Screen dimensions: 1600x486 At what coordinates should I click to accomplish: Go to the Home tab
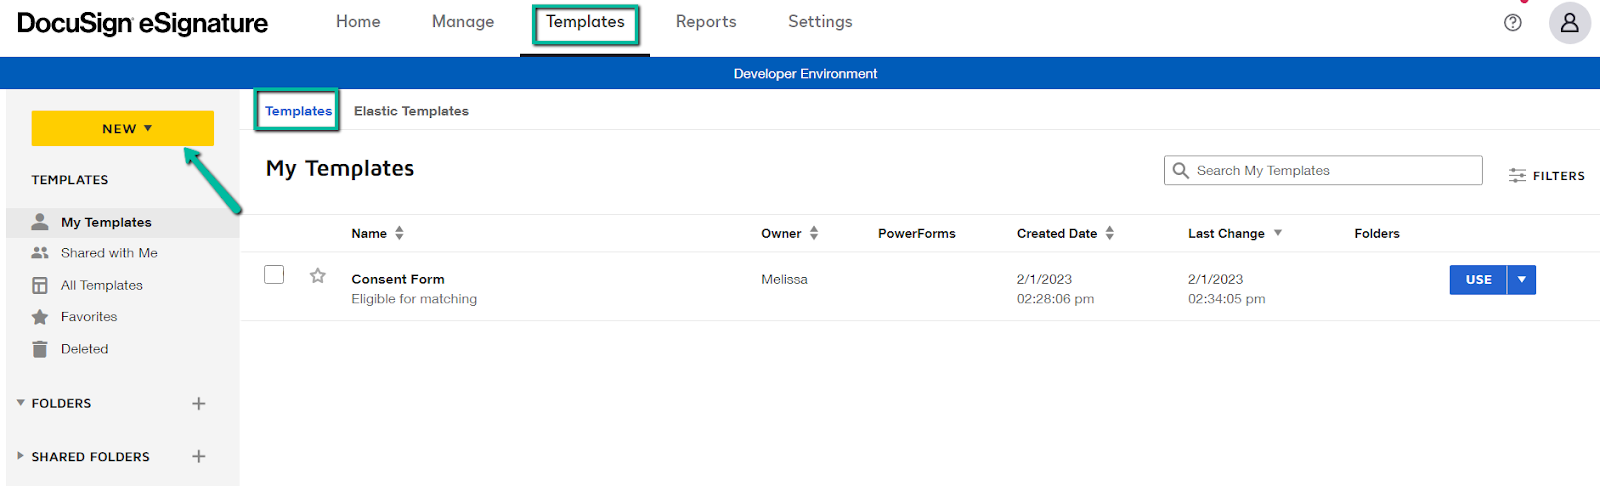[358, 22]
